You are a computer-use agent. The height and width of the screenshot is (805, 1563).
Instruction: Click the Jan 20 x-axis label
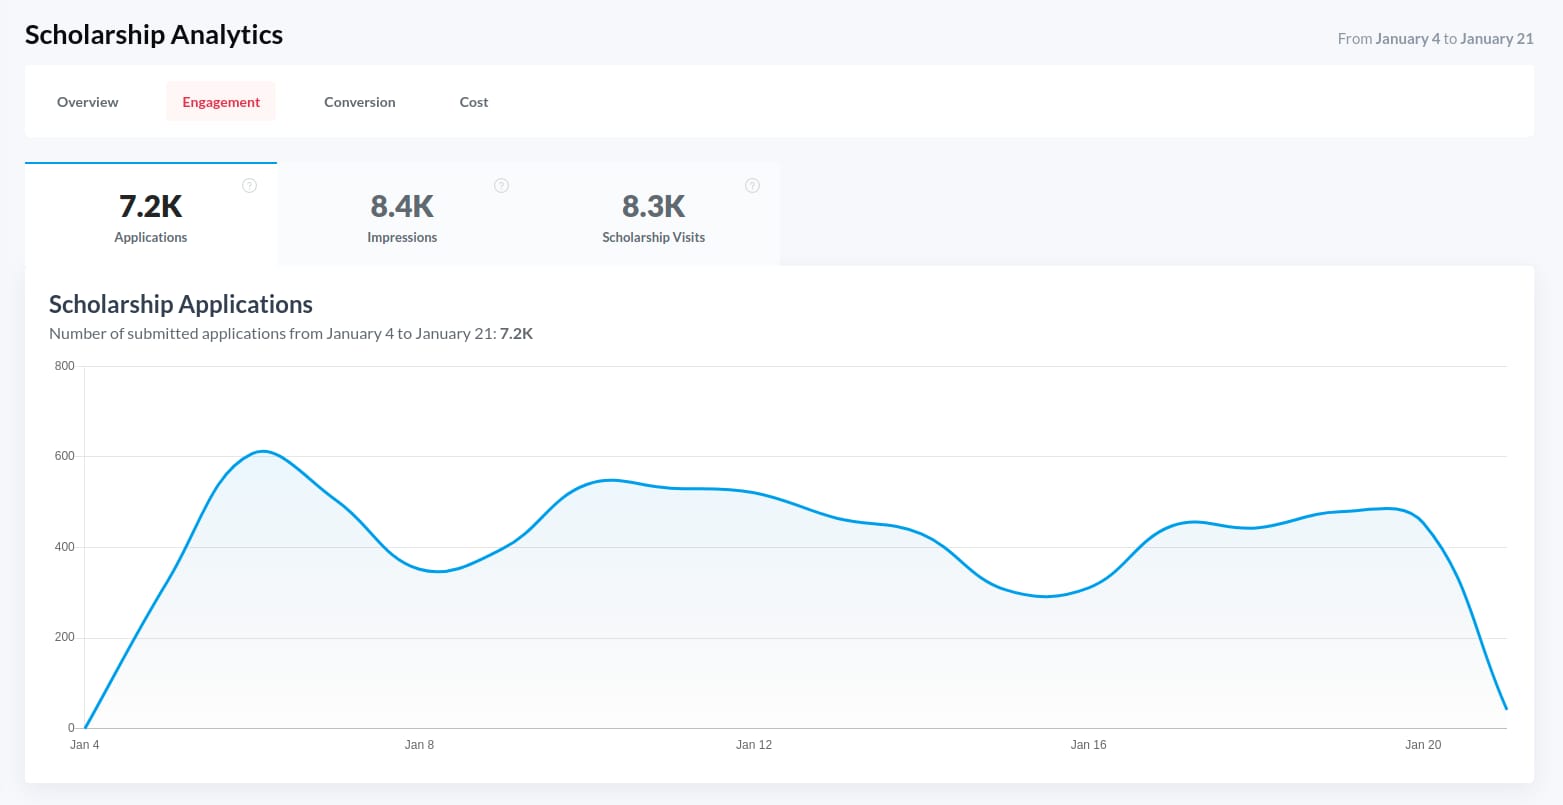[1423, 745]
